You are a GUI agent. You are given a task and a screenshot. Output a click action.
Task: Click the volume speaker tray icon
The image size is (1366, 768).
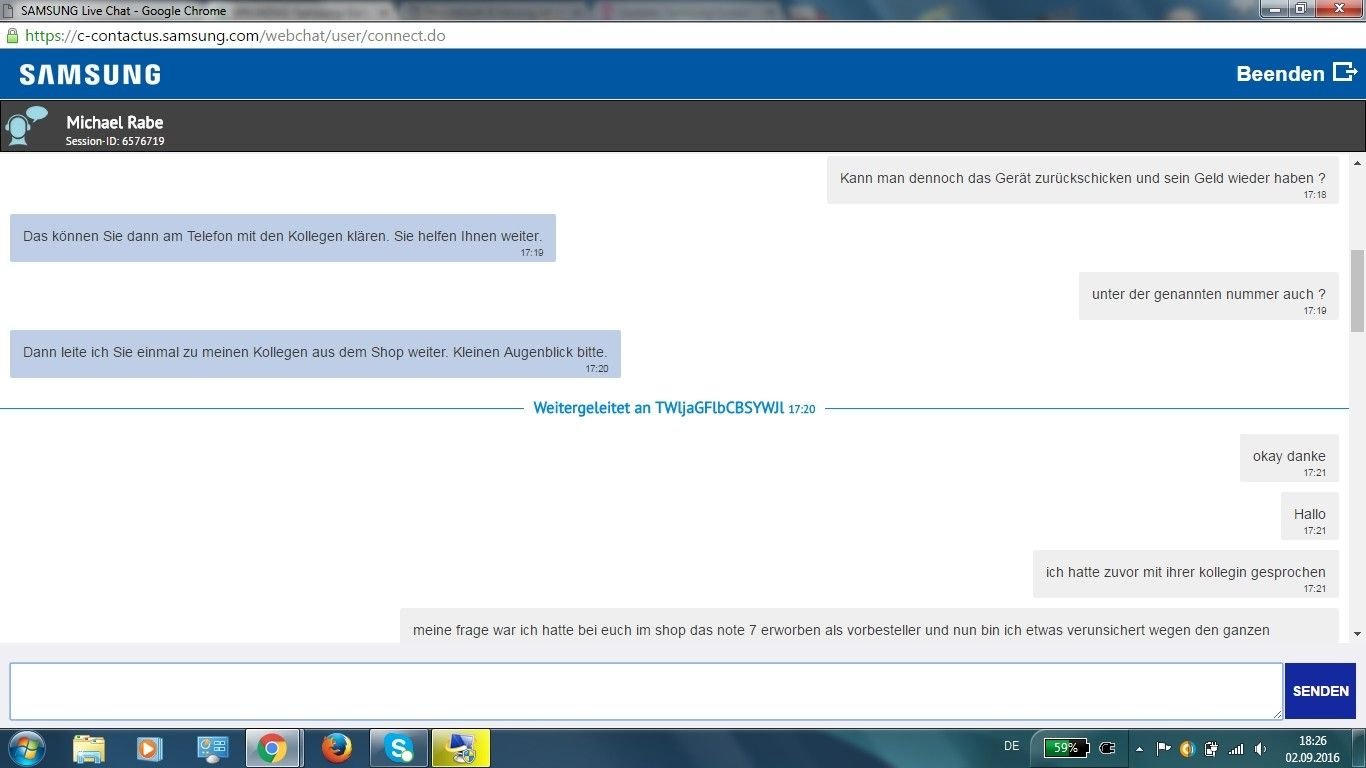1261,748
